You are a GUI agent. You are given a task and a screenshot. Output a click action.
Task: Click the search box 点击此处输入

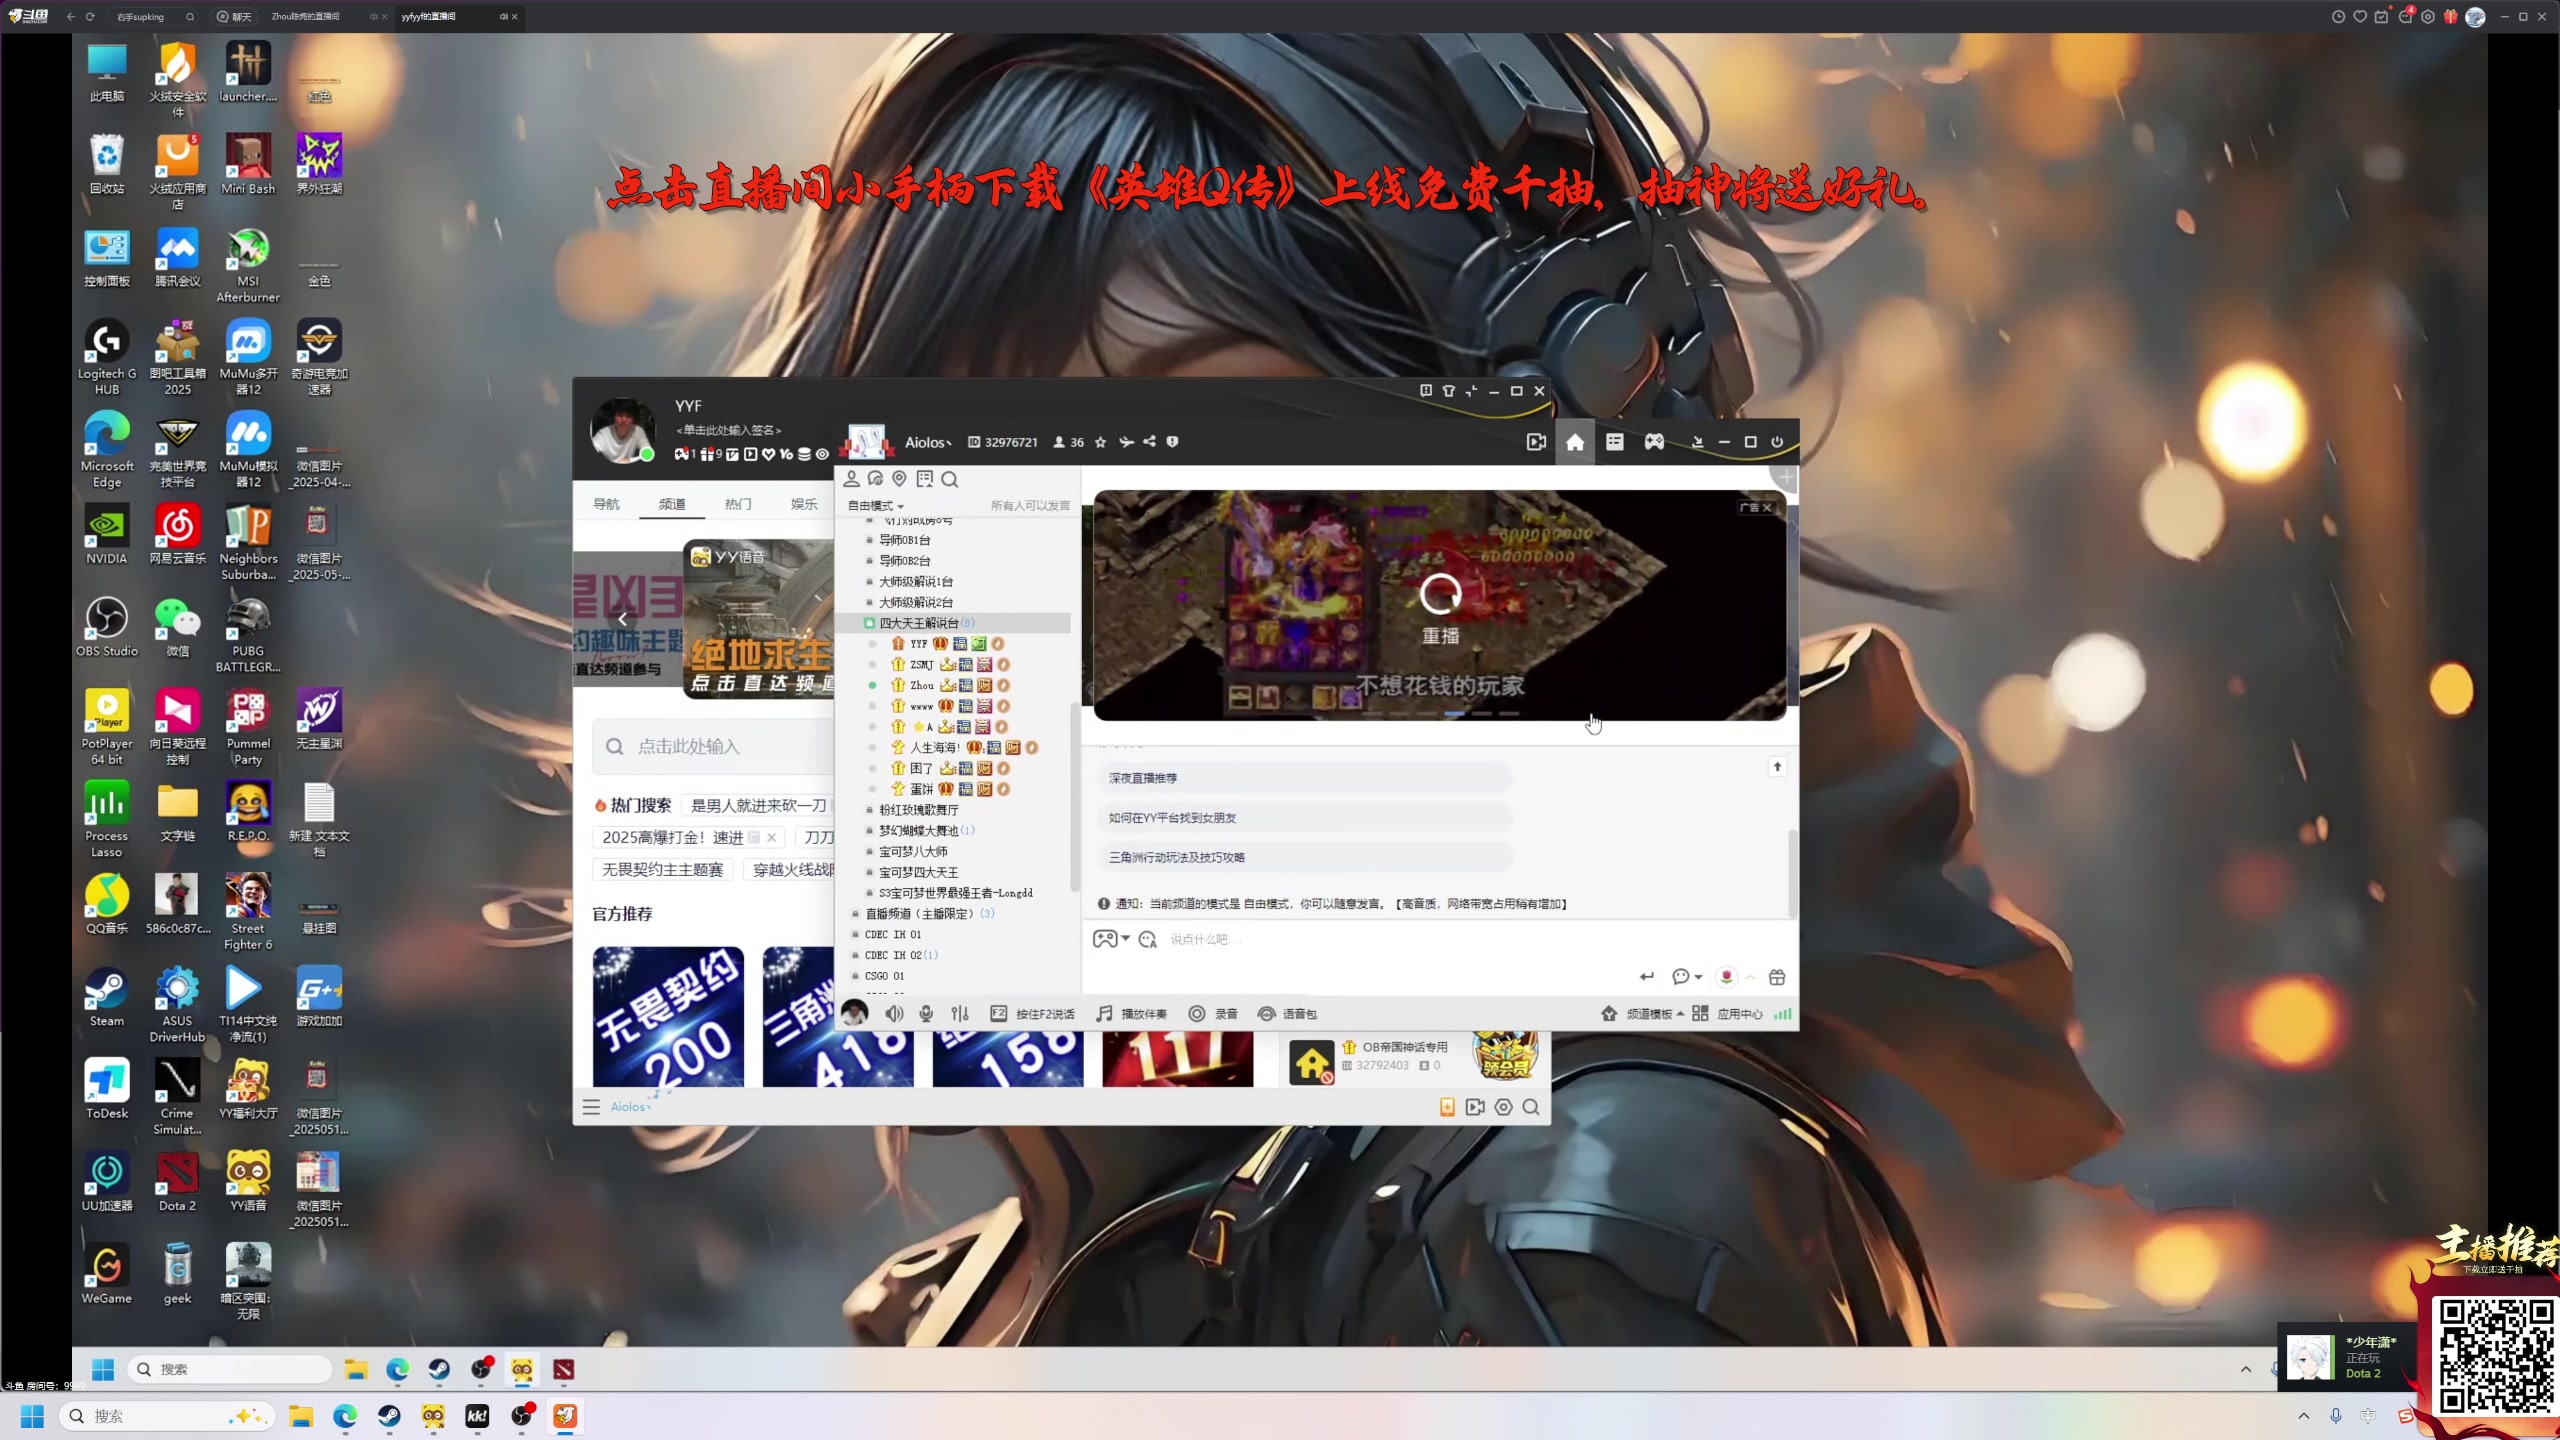[x=715, y=747]
